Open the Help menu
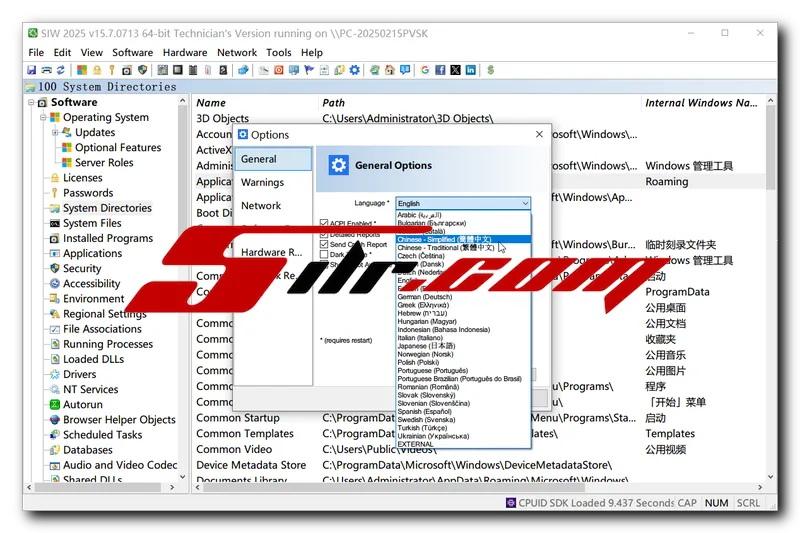This screenshot has height=533, width=800. [x=312, y=53]
